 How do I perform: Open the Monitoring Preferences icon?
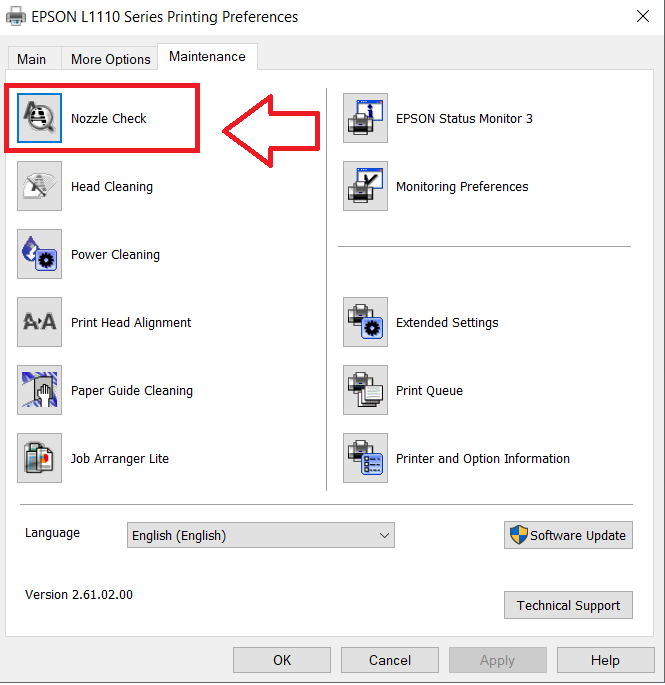(365, 187)
